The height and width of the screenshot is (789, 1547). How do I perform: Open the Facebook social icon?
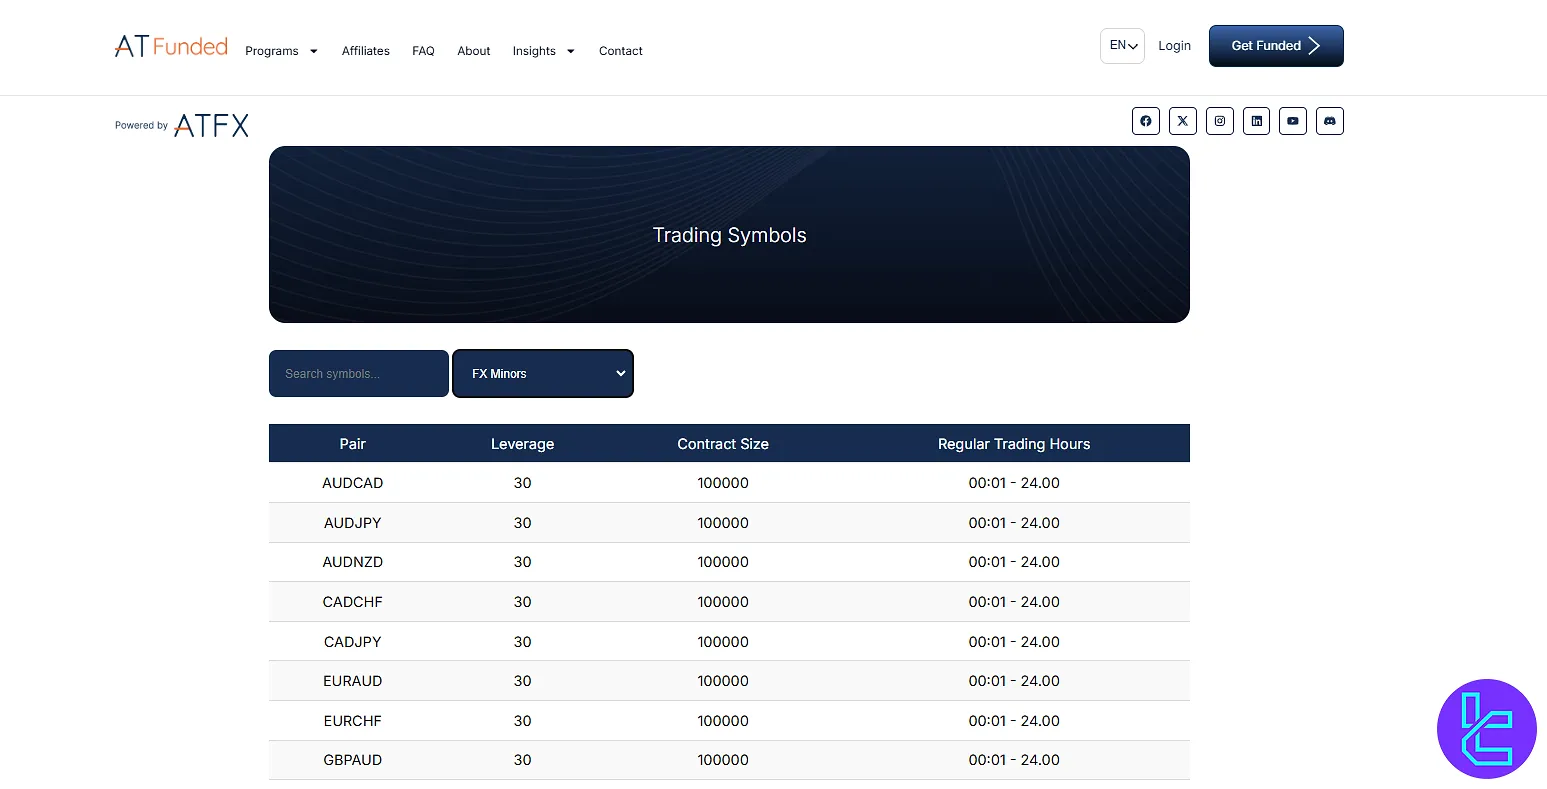click(1146, 121)
